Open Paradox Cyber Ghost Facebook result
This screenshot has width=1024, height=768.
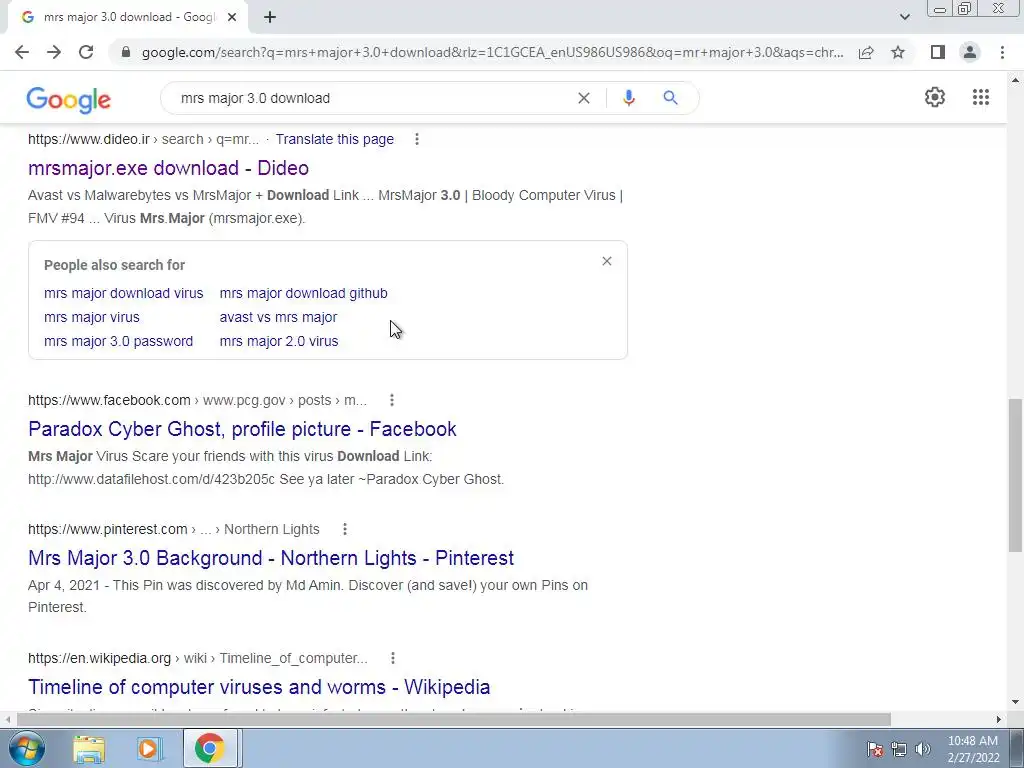point(242,429)
